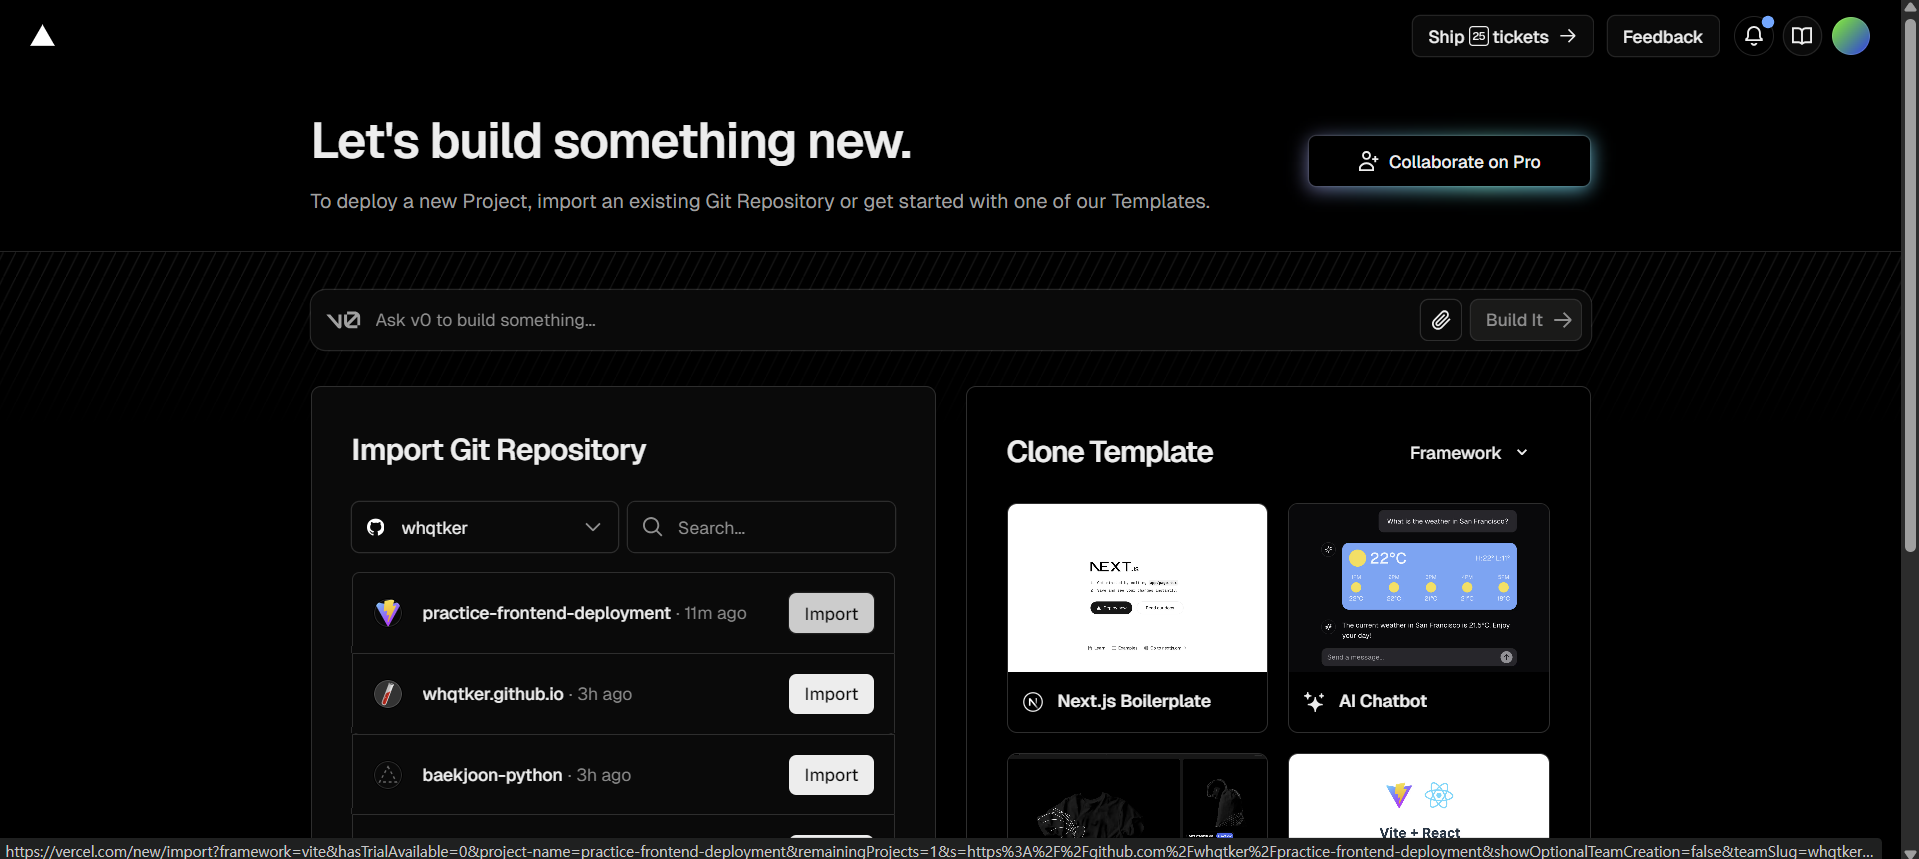Open the Next.js Boilerplate template thumbnail

pyautogui.click(x=1137, y=588)
